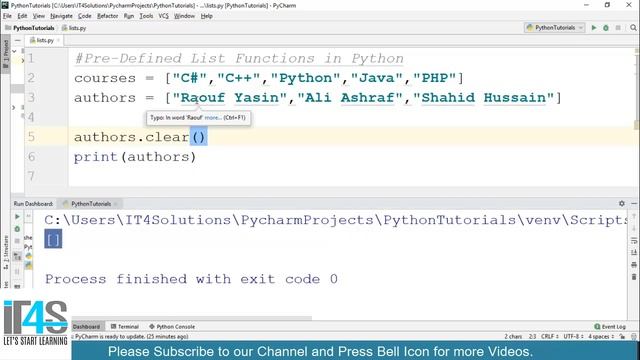The image size is (640, 360).
Task: Click the CRLF line separator selector
Action: pos(550,337)
